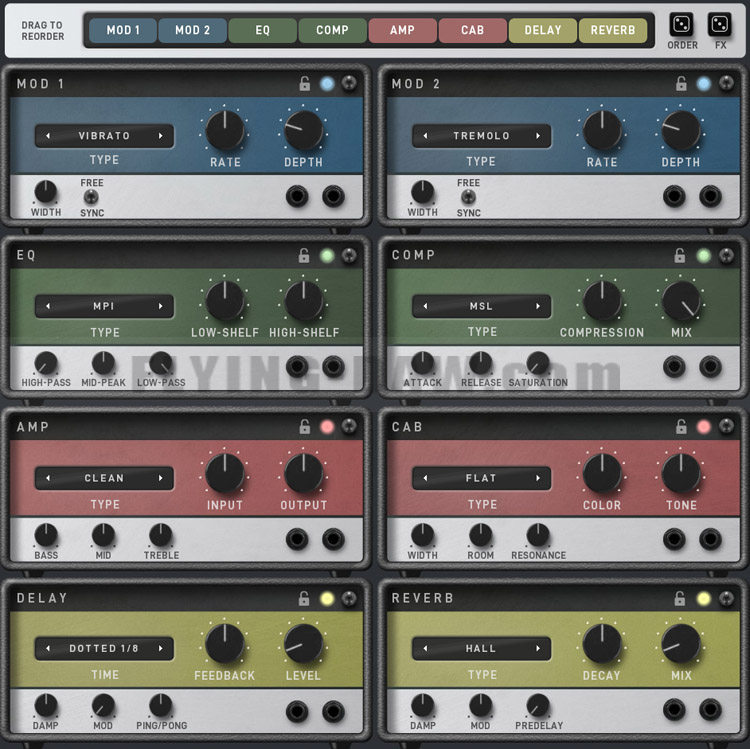The image size is (750, 749).
Task: Select next AMP type after CLEAN
Action: [161, 478]
